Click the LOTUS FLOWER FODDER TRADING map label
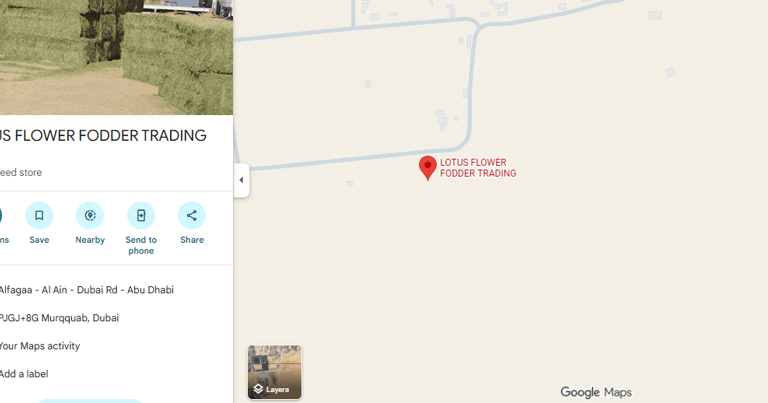This screenshot has height=403, width=768. 478,168
